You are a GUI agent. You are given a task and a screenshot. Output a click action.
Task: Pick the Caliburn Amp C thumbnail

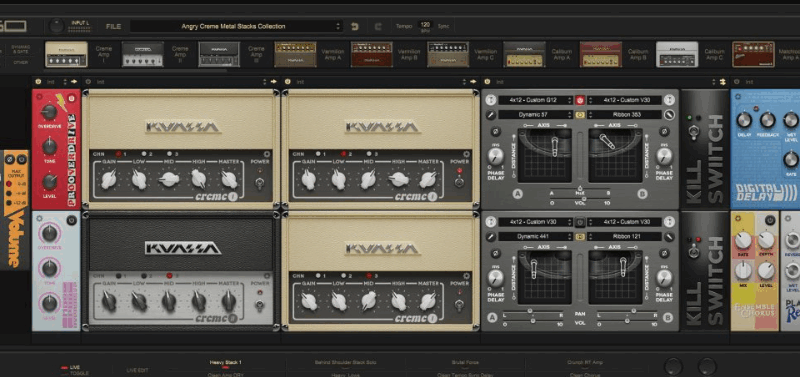tap(677, 54)
